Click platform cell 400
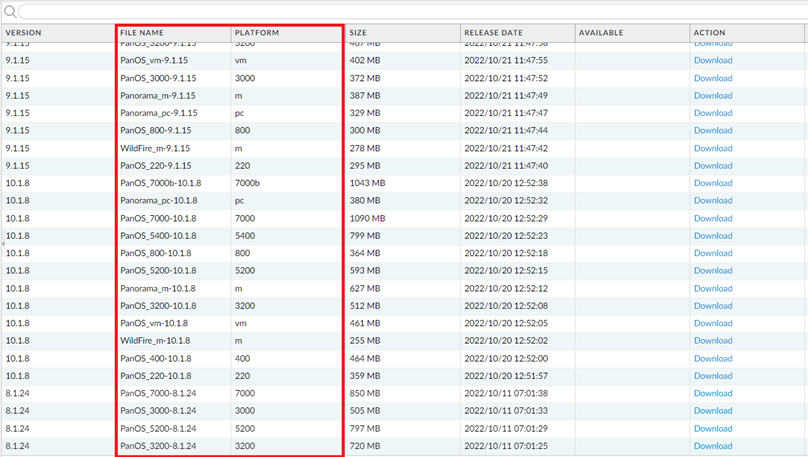This screenshot has width=808, height=457. [x=242, y=359]
